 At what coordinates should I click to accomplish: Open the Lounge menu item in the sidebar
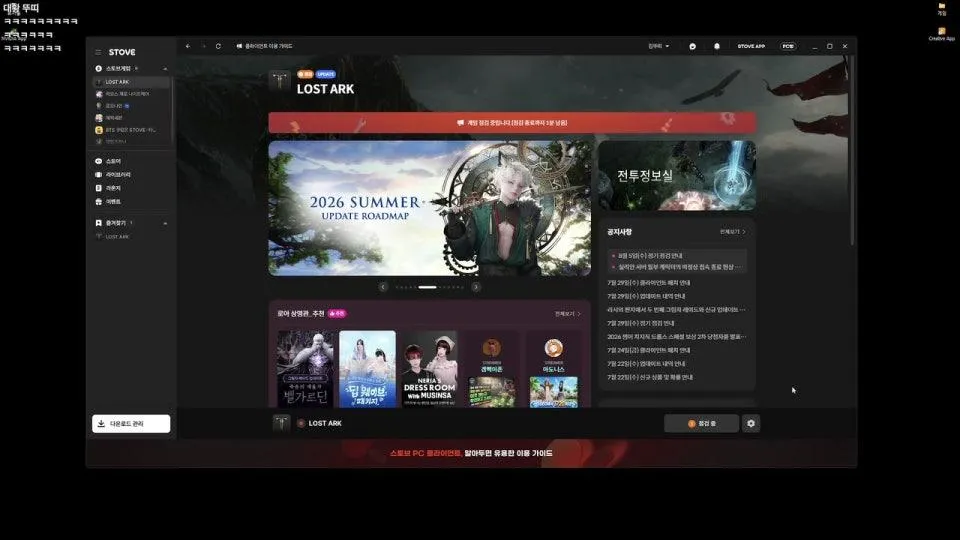coord(108,189)
